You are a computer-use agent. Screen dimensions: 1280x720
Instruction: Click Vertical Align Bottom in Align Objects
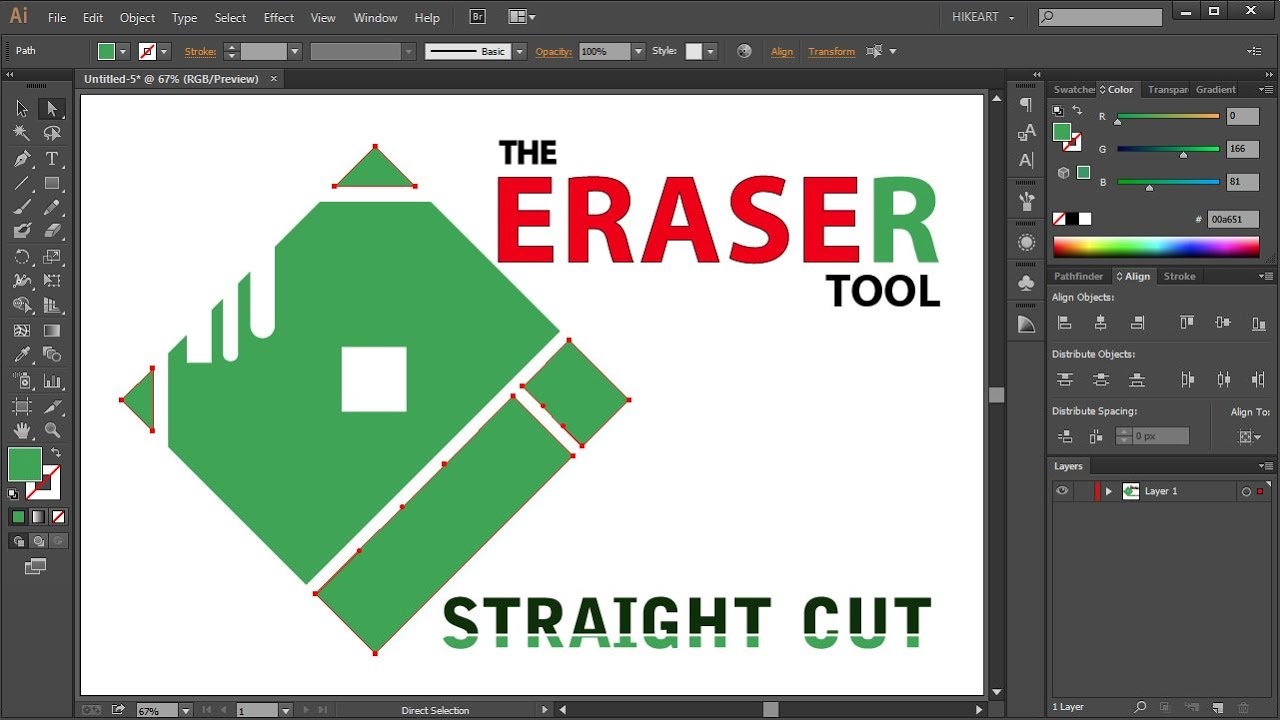(x=1259, y=322)
